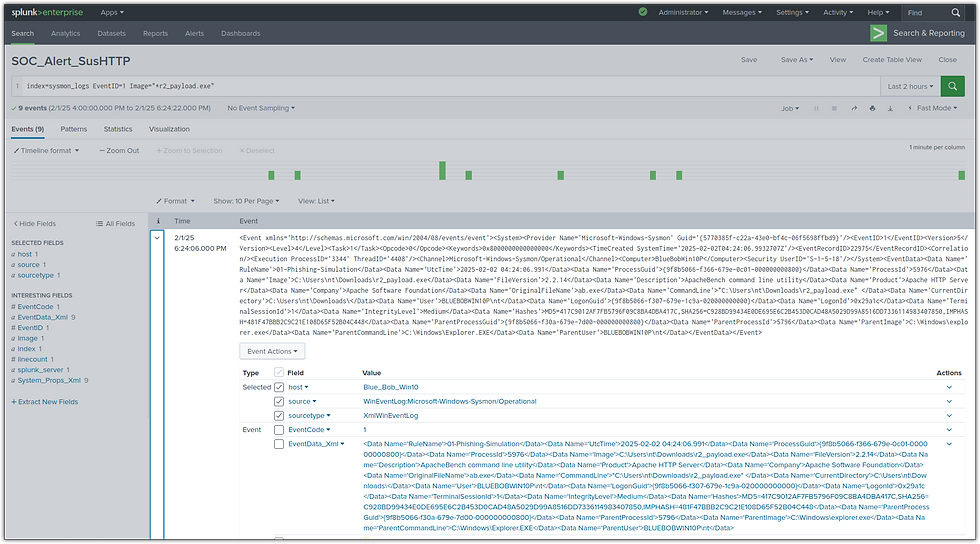Open the Save As dropdown
The image size is (980, 544).
tap(797, 60)
